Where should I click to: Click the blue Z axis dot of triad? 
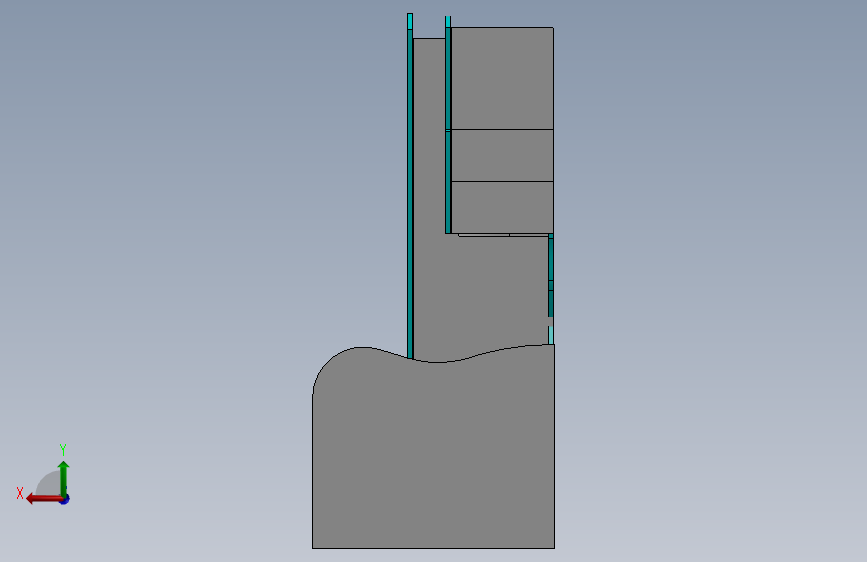[65, 500]
